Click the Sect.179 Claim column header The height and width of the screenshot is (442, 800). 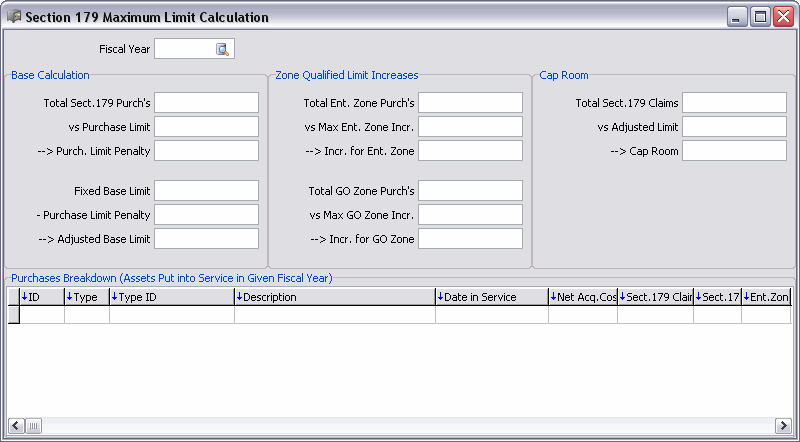(655, 297)
